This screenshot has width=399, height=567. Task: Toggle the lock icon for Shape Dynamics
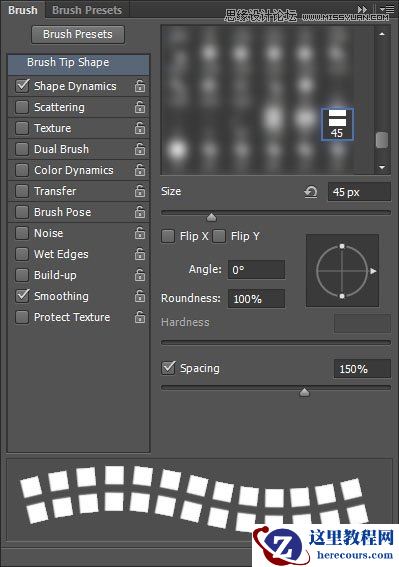[x=140, y=86]
